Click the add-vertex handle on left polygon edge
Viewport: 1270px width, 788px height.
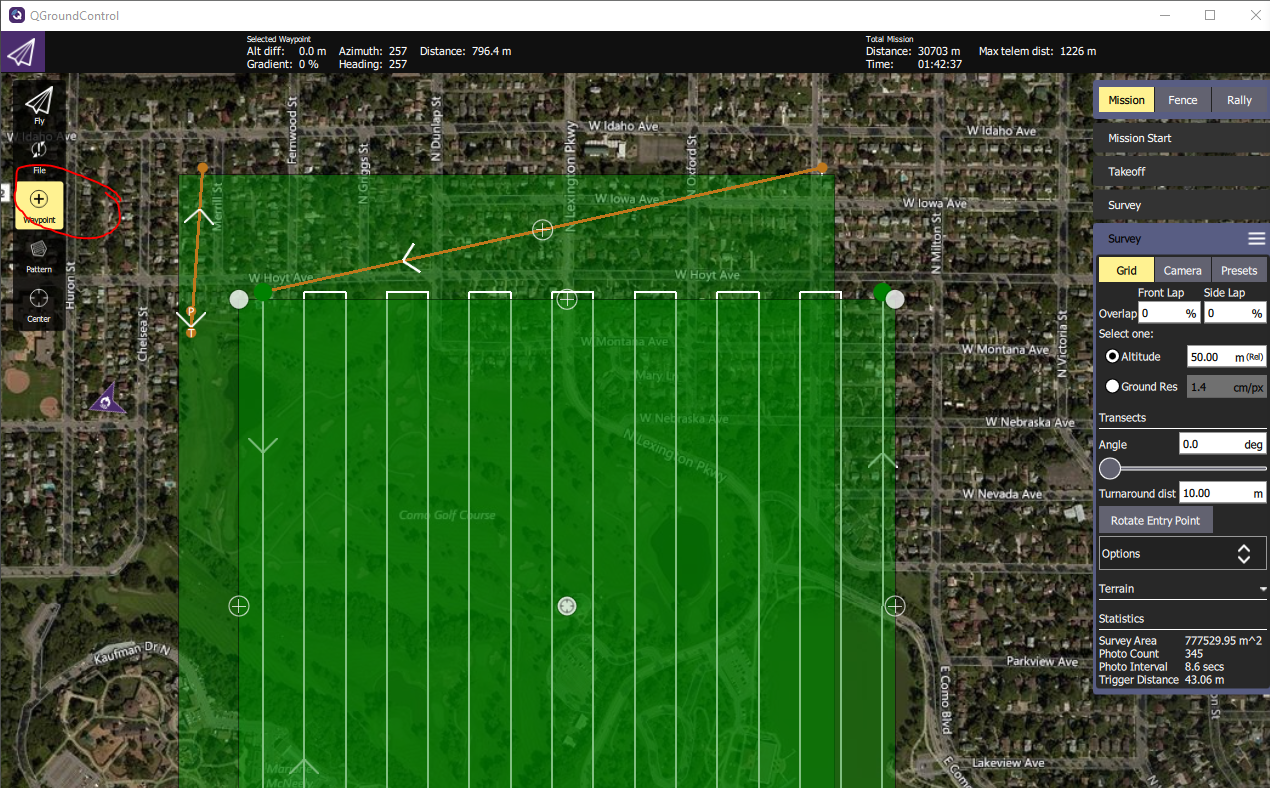238,606
